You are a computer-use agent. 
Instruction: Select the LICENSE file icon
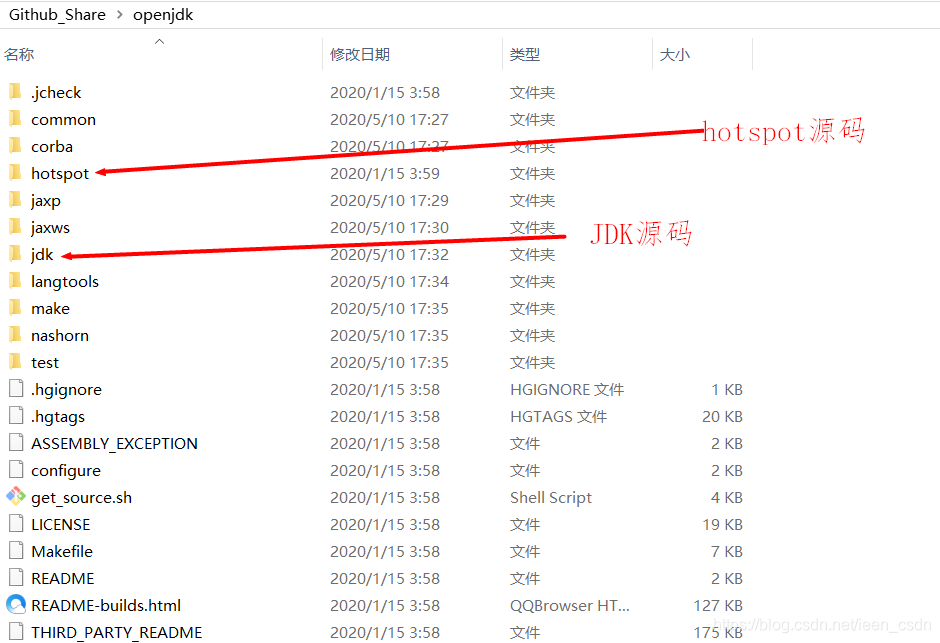(16, 523)
